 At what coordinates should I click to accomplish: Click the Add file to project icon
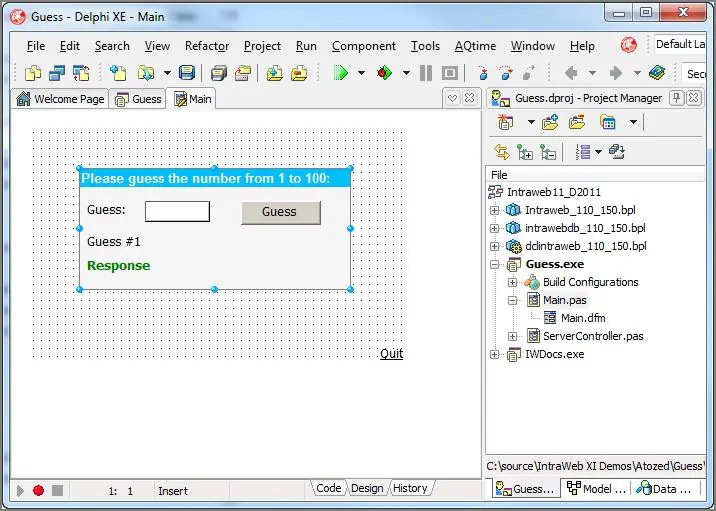click(x=274, y=73)
